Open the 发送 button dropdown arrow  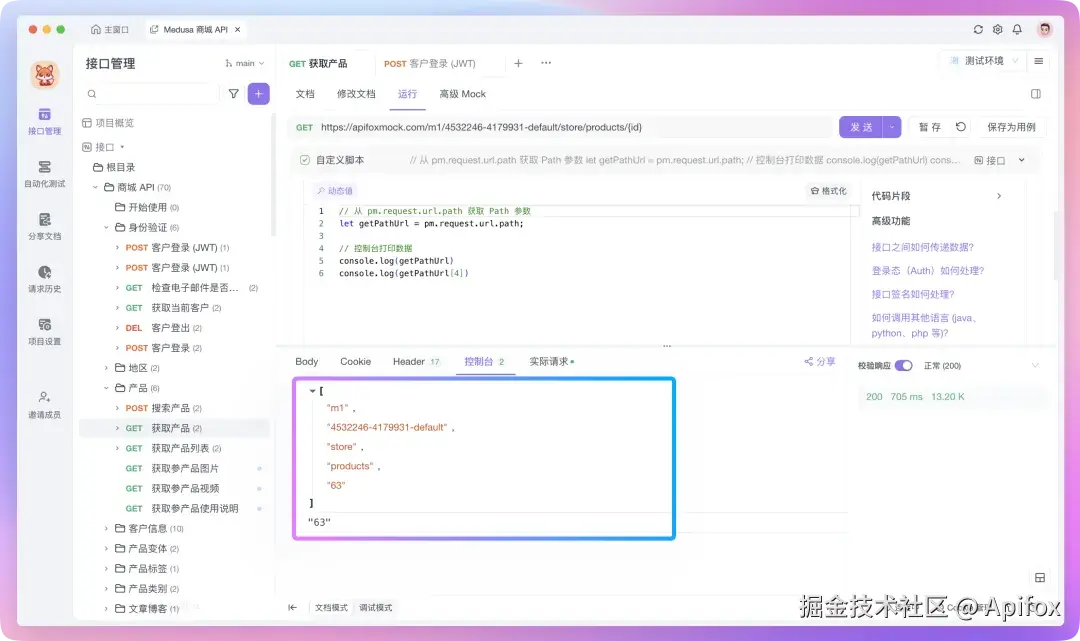coord(892,127)
